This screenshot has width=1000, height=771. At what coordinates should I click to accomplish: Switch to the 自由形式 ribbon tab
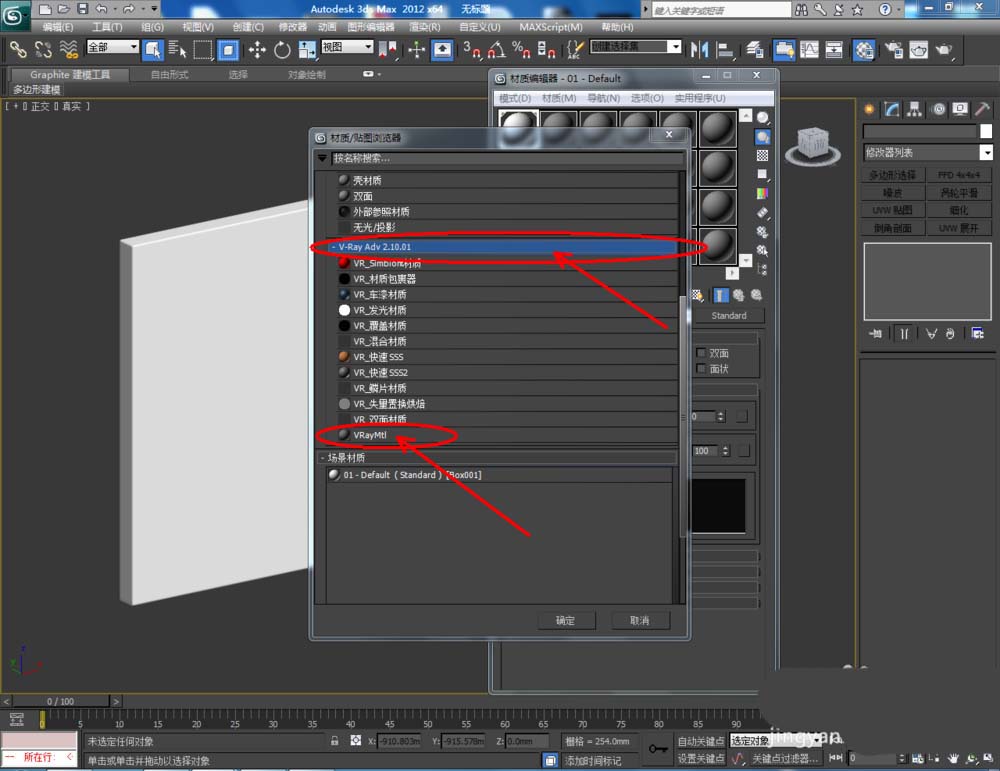click(169, 75)
